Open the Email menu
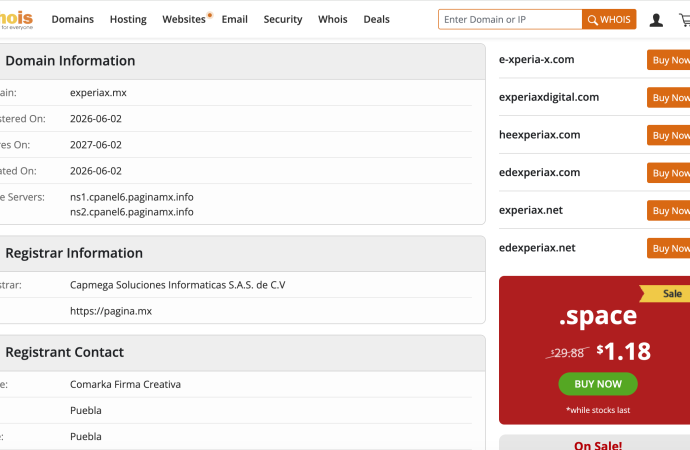Screen dimensions: 690x450 [235, 19]
